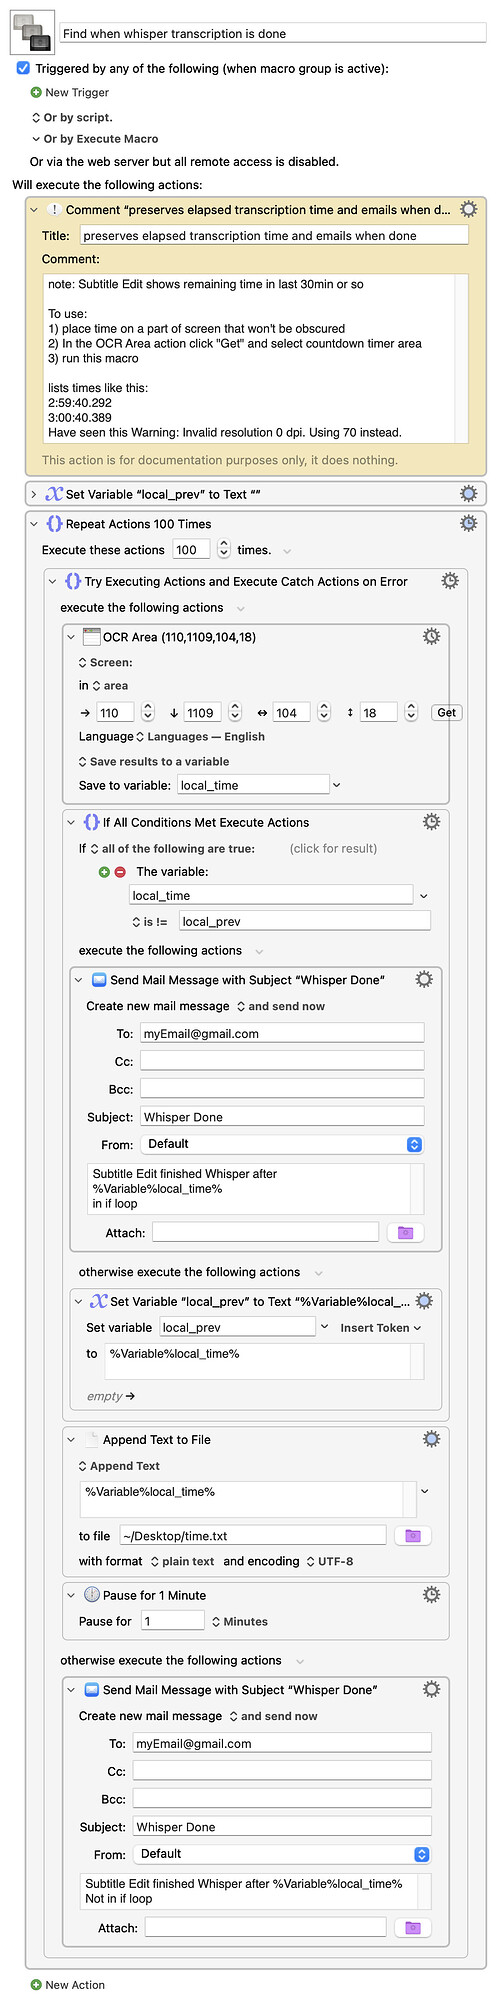Open gear menu for If All Conditions Met

pyautogui.click(x=431, y=821)
